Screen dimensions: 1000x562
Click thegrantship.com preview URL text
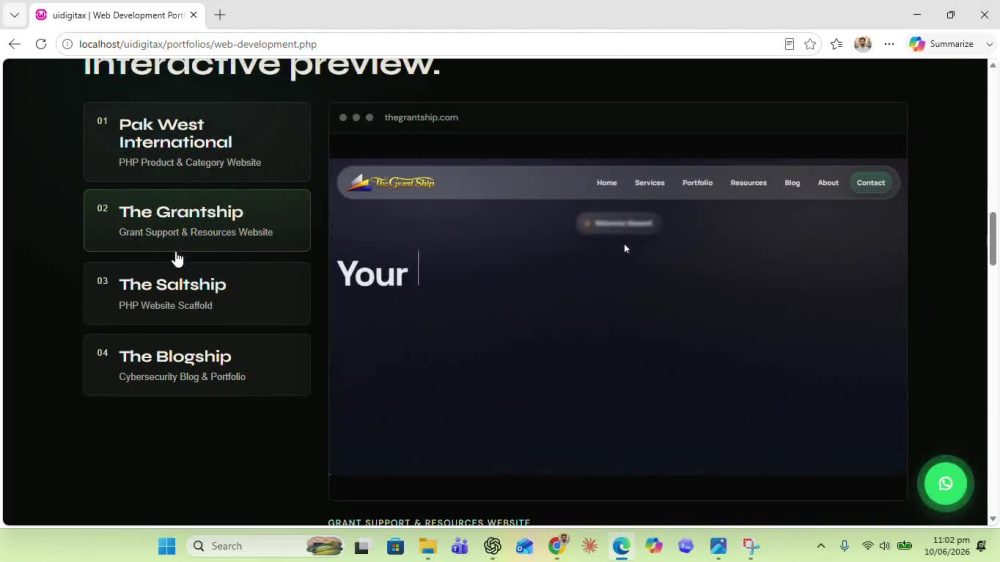(421, 117)
